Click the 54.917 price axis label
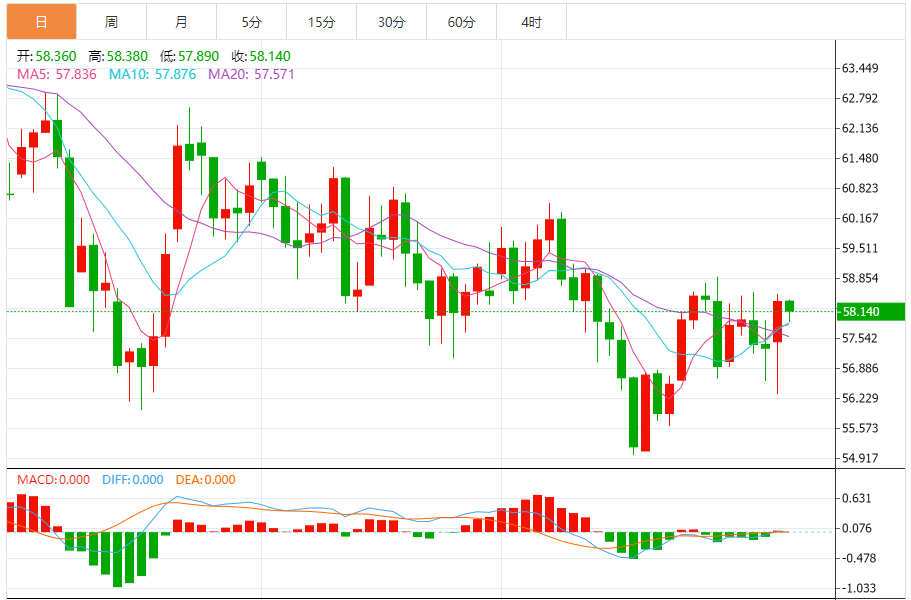911x600 pixels. click(860, 458)
